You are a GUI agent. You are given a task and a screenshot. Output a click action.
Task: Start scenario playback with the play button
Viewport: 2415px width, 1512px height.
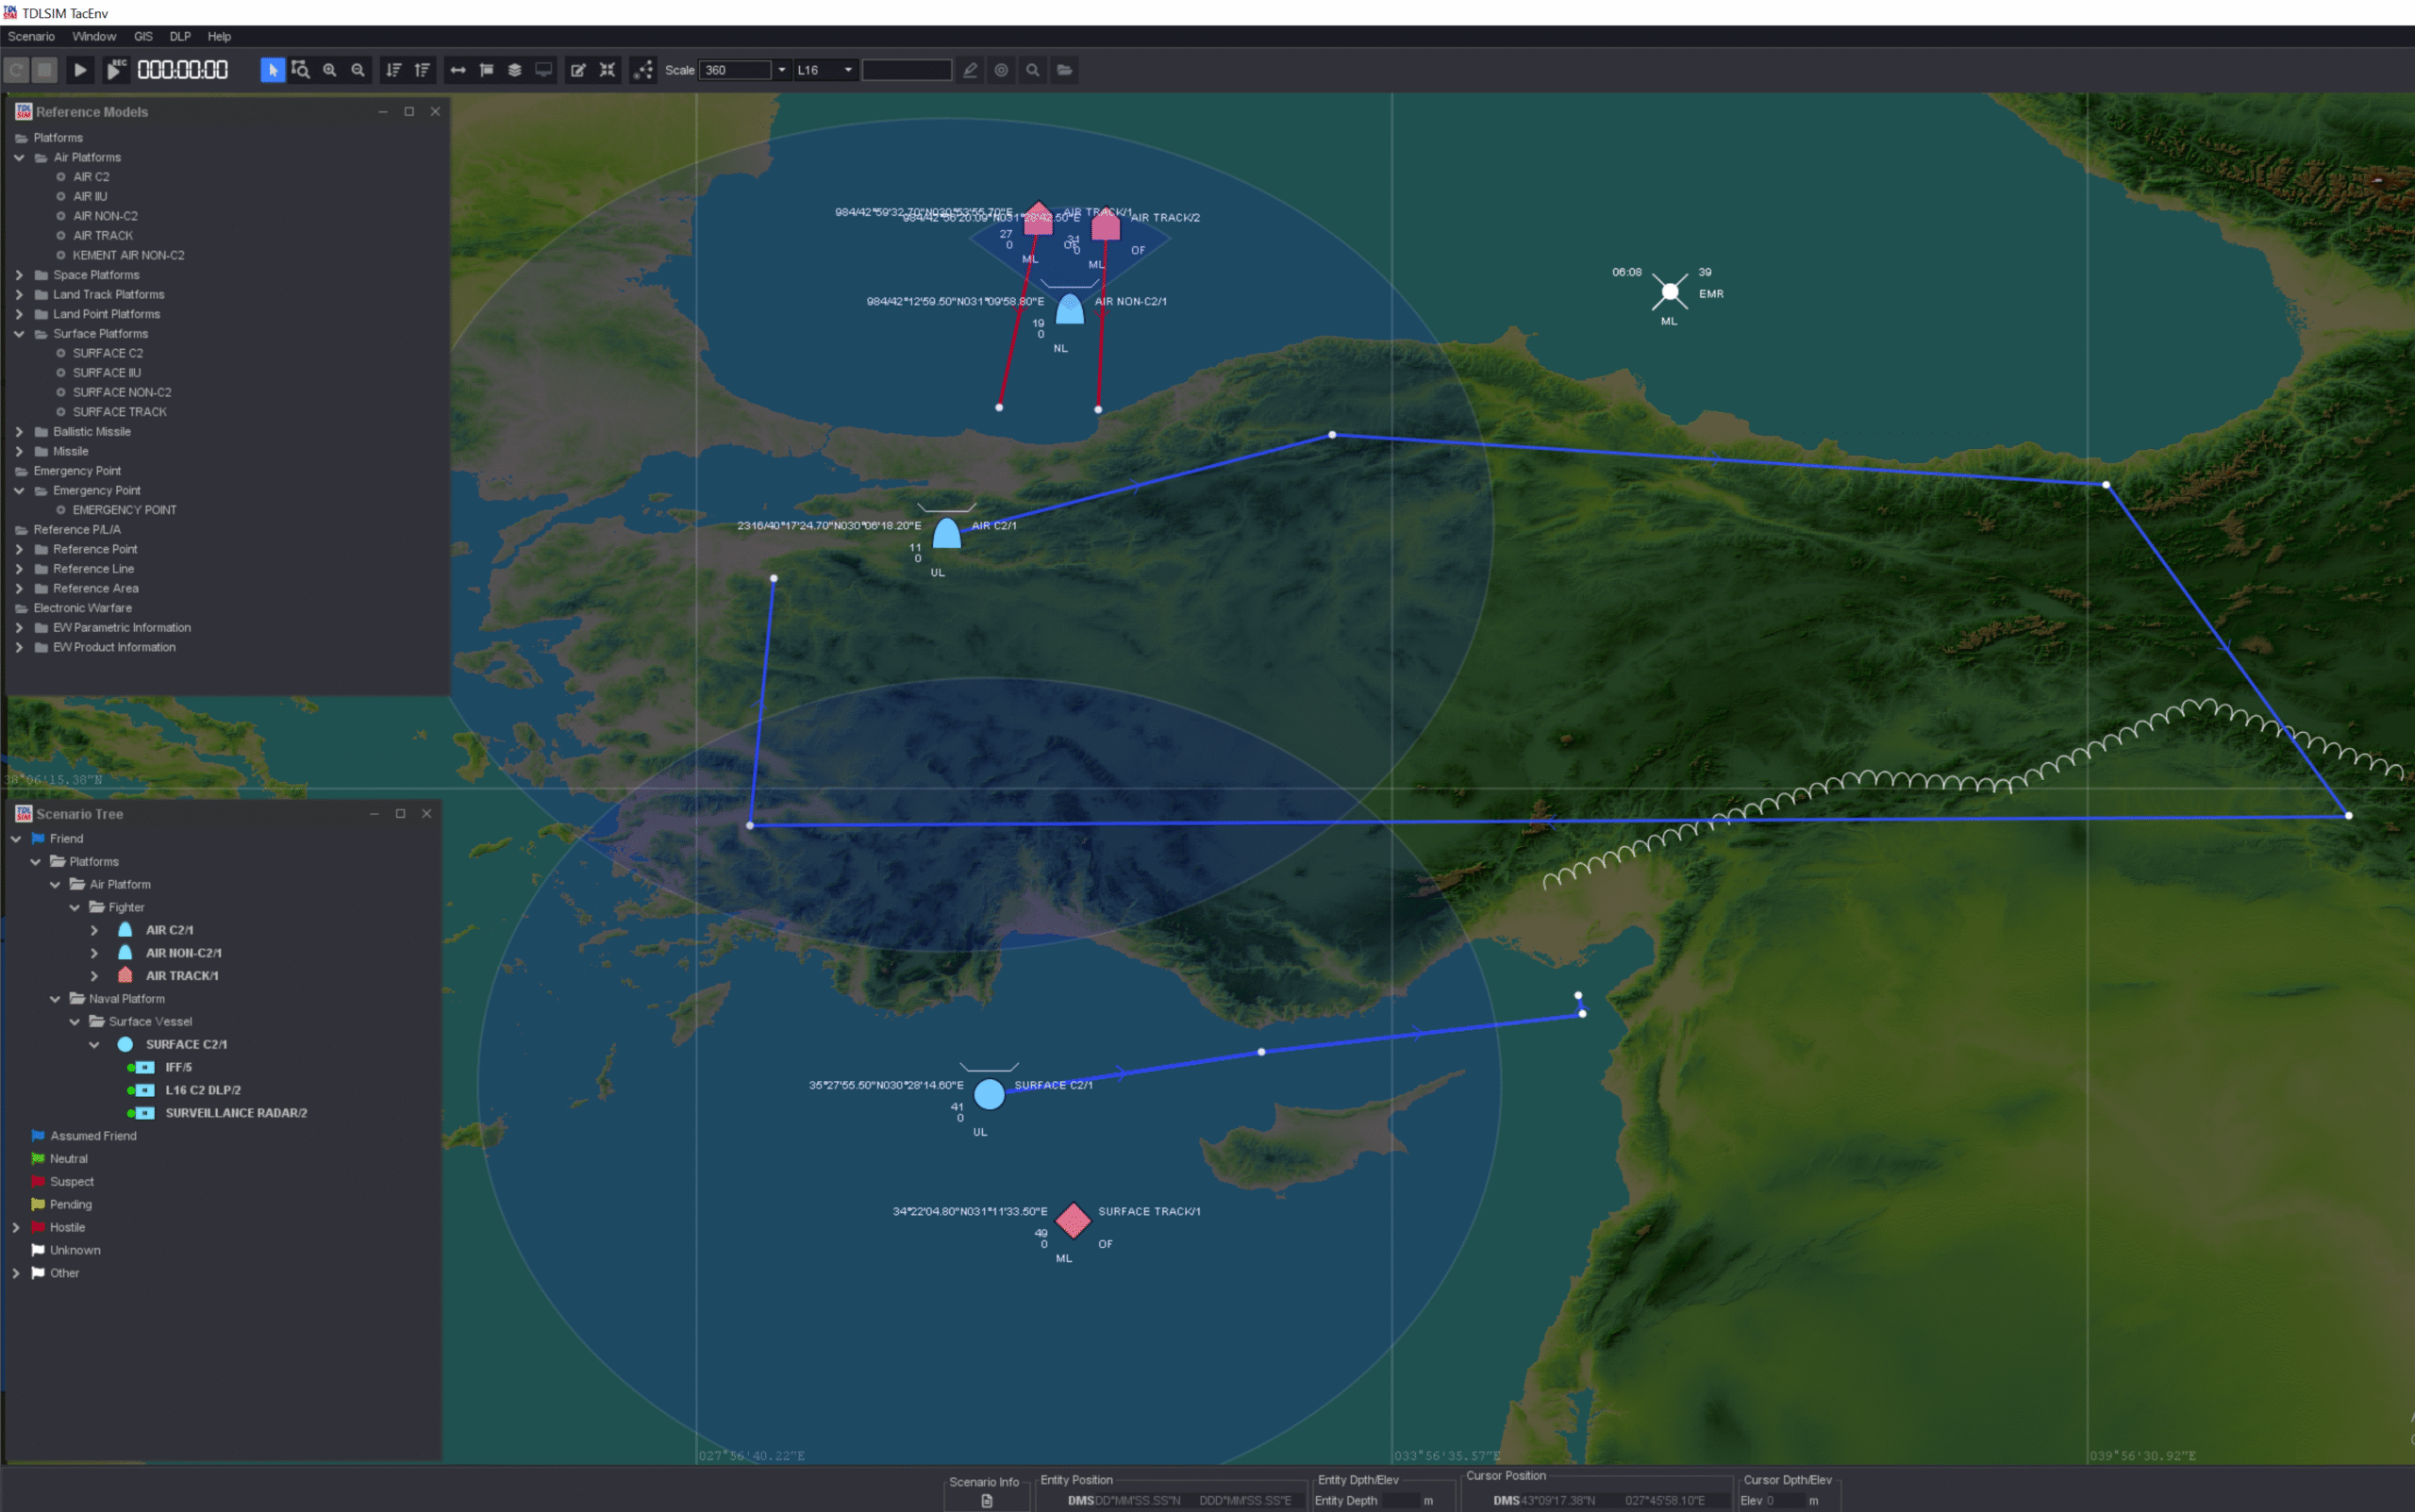coord(80,70)
